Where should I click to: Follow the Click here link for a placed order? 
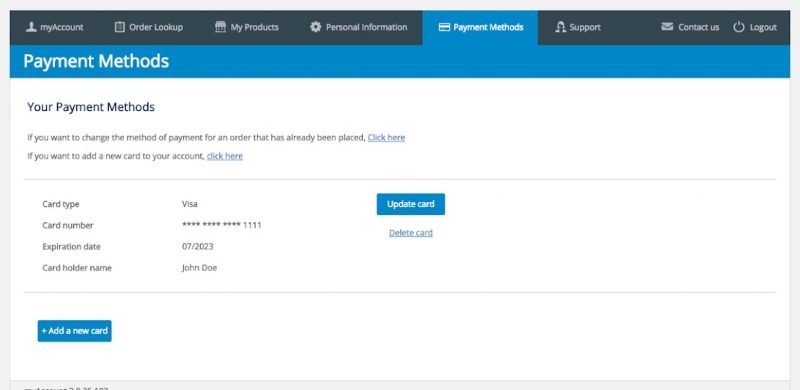[x=386, y=137]
